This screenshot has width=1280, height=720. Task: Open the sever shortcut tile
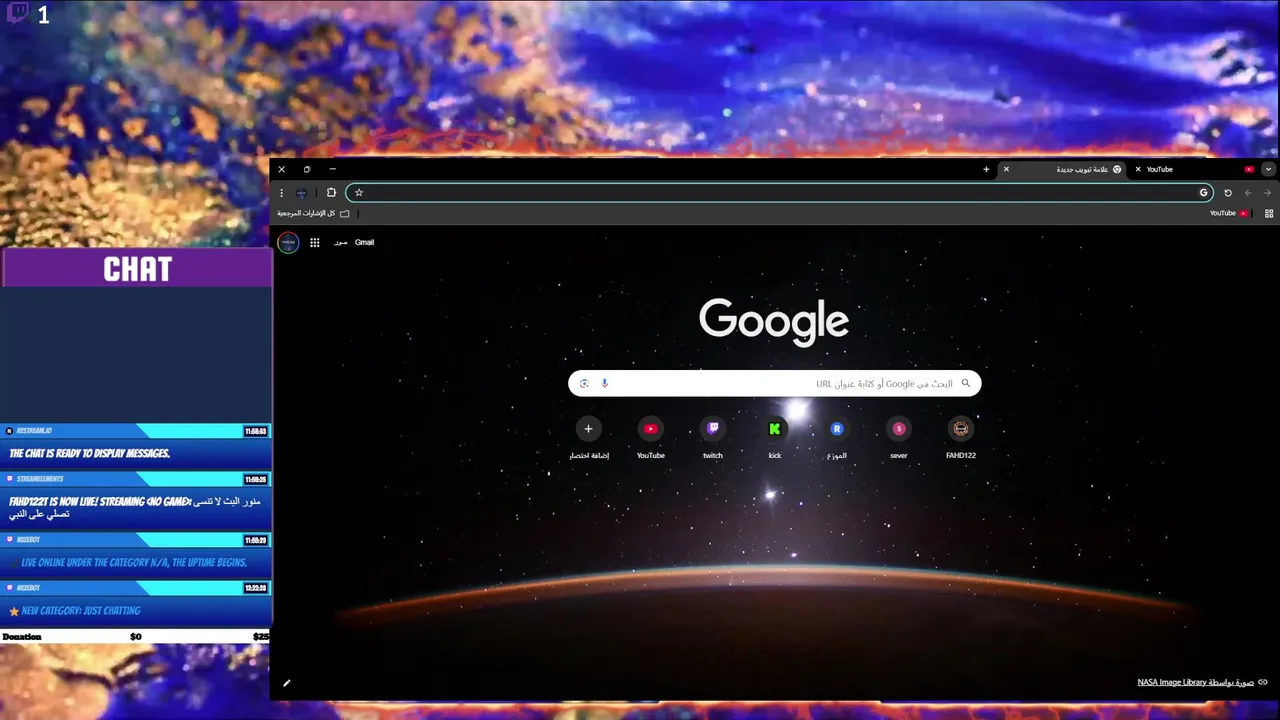click(x=899, y=438)
